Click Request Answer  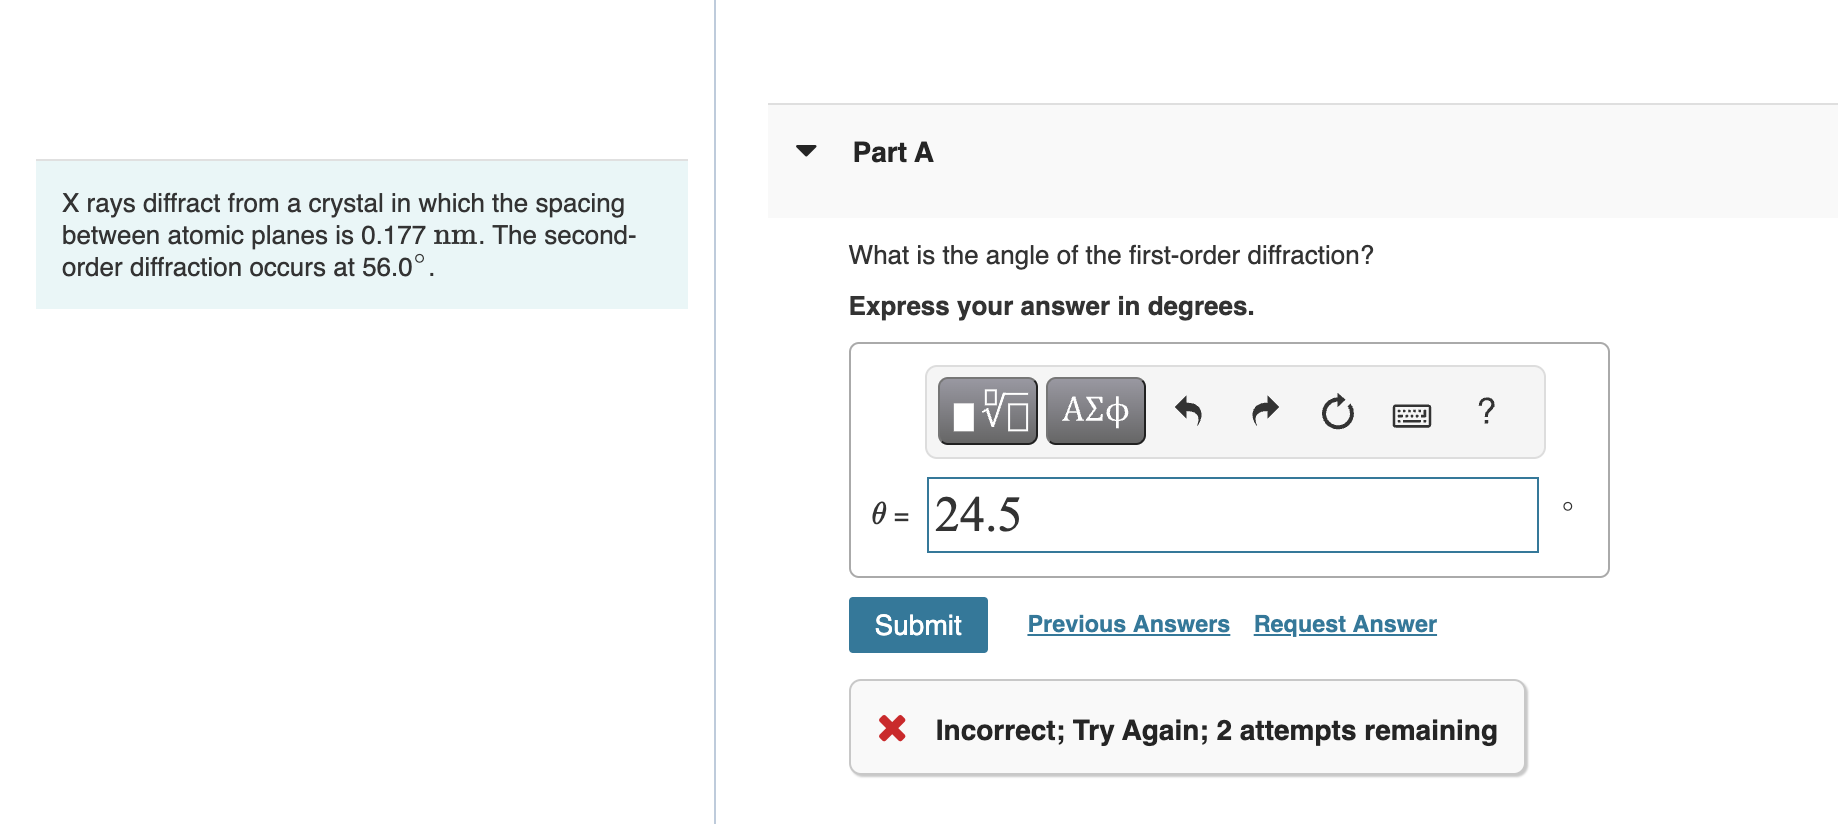(x=1344, y=623)
